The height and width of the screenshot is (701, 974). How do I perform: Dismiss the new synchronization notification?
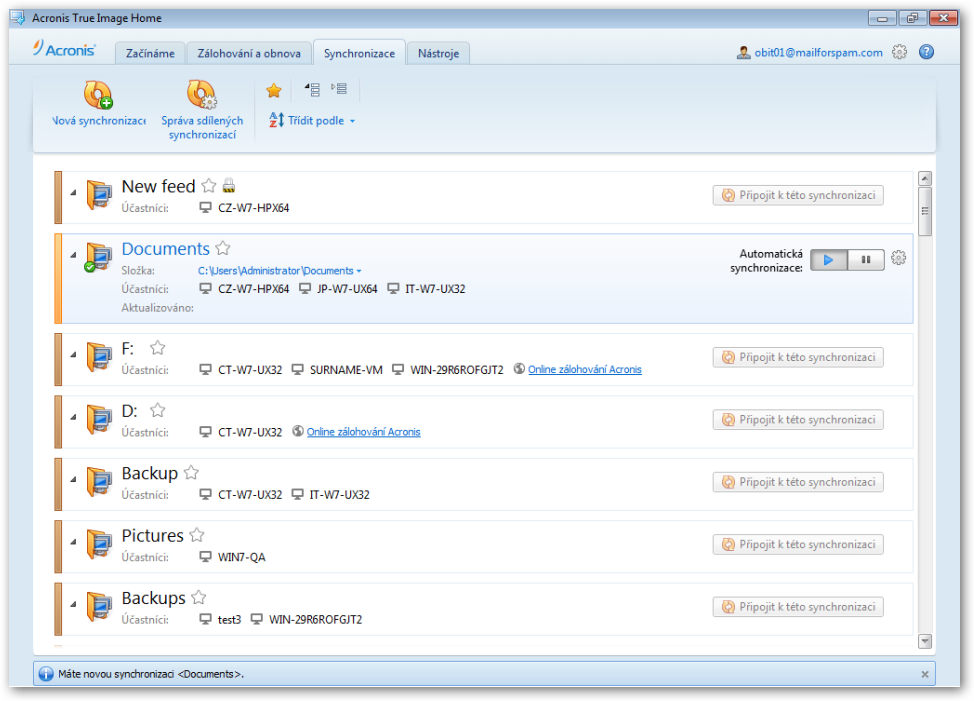pyautogui.click(x=925, y=674)
